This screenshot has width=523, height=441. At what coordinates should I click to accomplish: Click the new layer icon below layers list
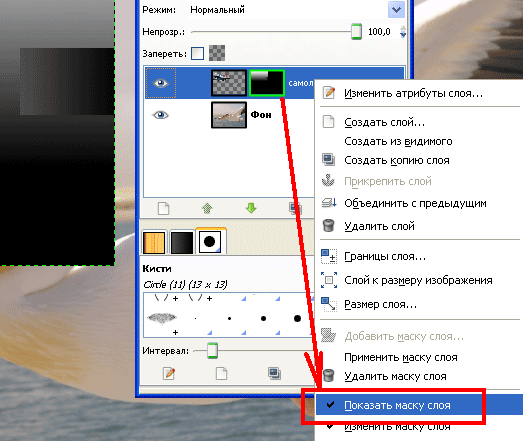[163, 208]
